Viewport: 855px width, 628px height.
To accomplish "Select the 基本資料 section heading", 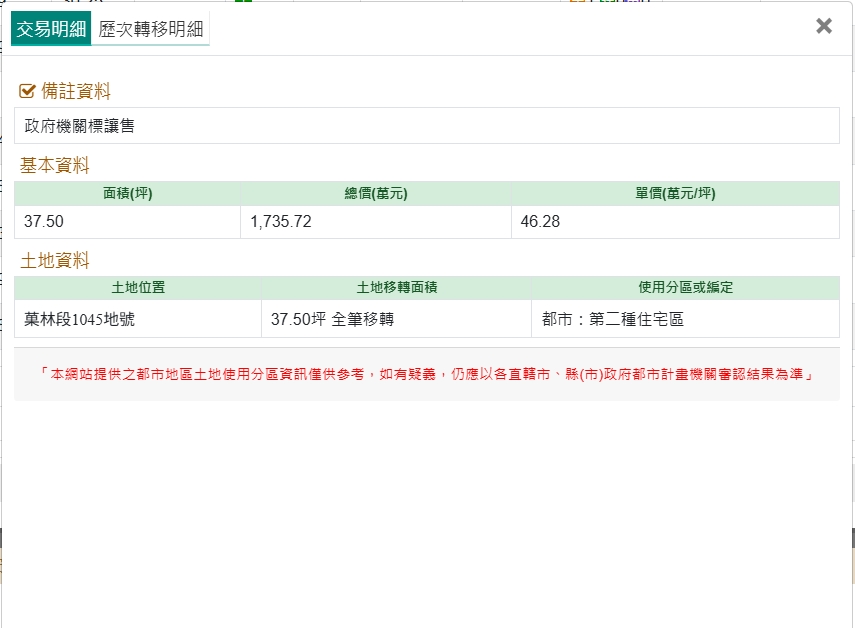I will click(x=55, y=166).
